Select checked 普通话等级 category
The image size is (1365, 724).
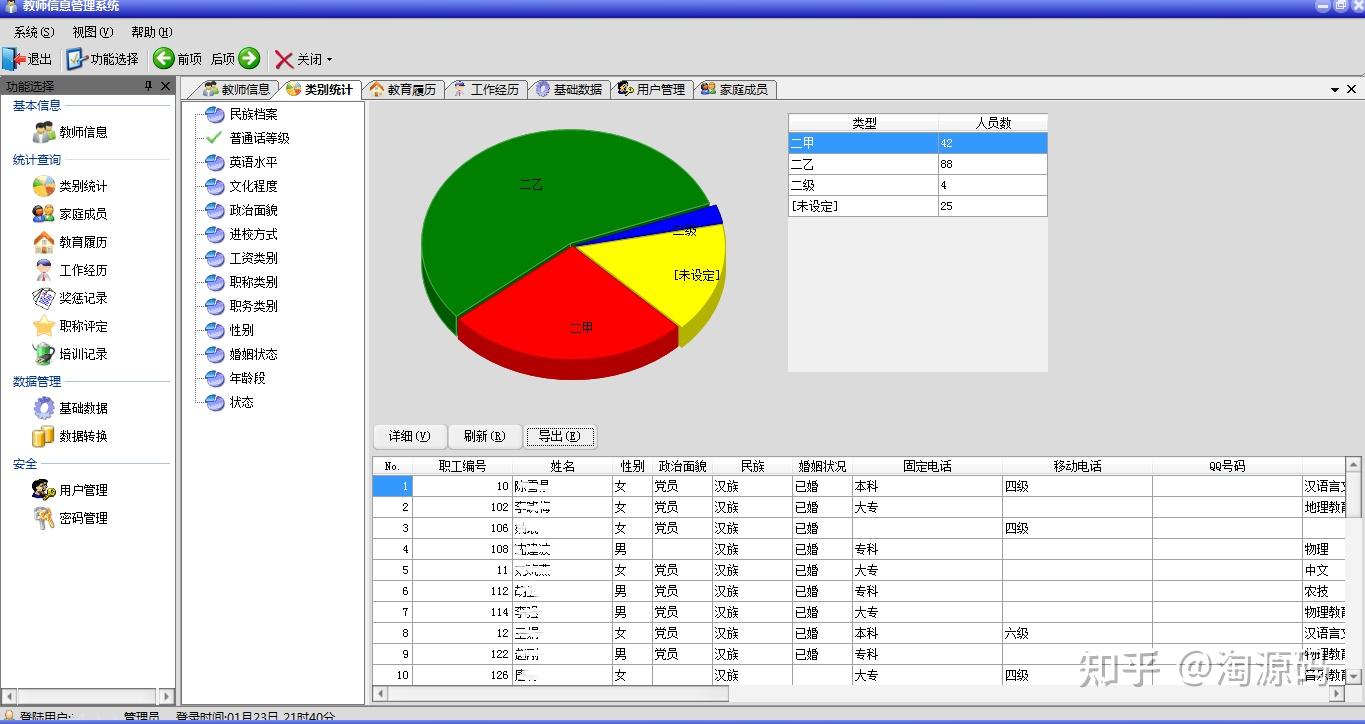pos(259,138)
